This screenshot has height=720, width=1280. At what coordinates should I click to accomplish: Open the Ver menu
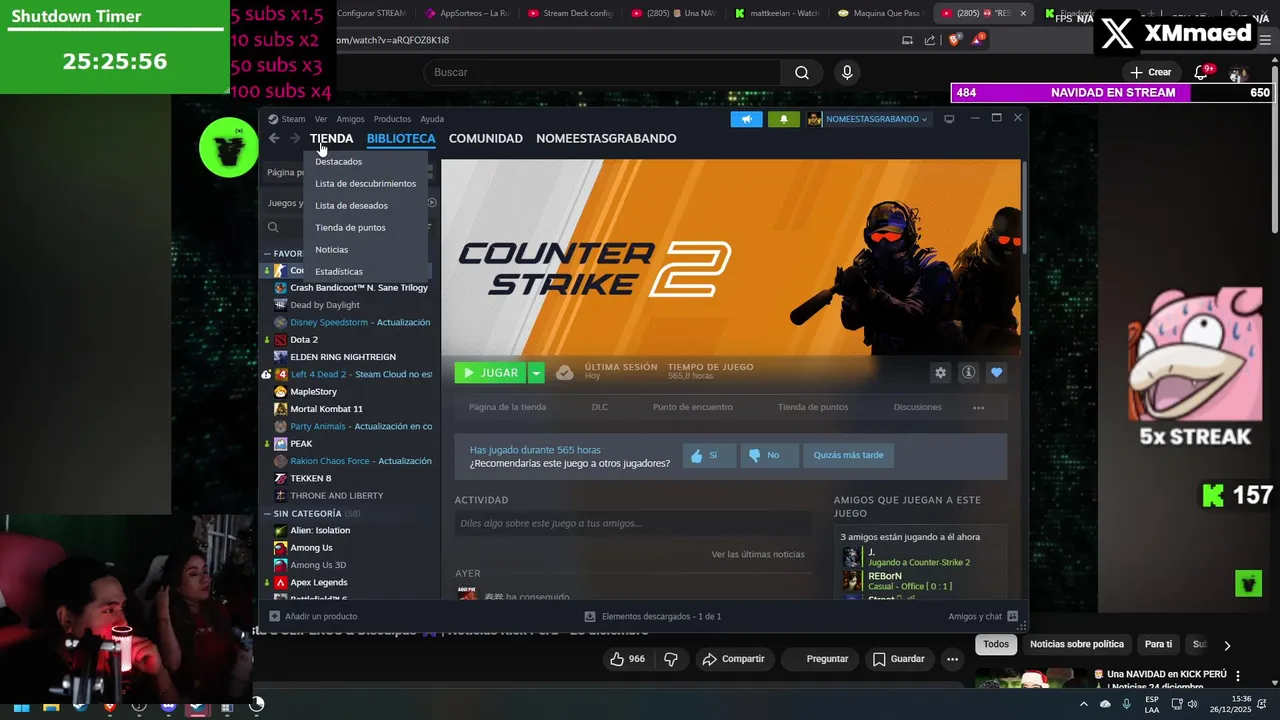coord(321,119)
